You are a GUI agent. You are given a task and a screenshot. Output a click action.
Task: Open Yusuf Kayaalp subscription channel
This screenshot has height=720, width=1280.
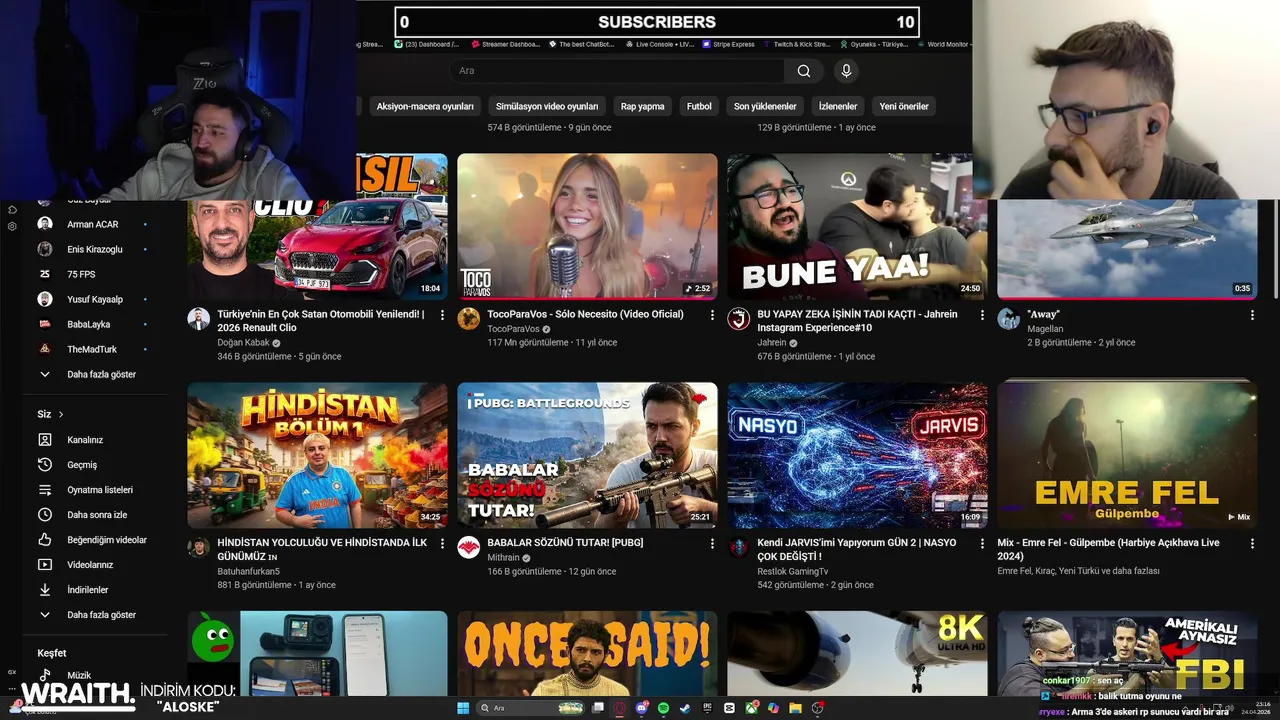[x=94, y=299]
